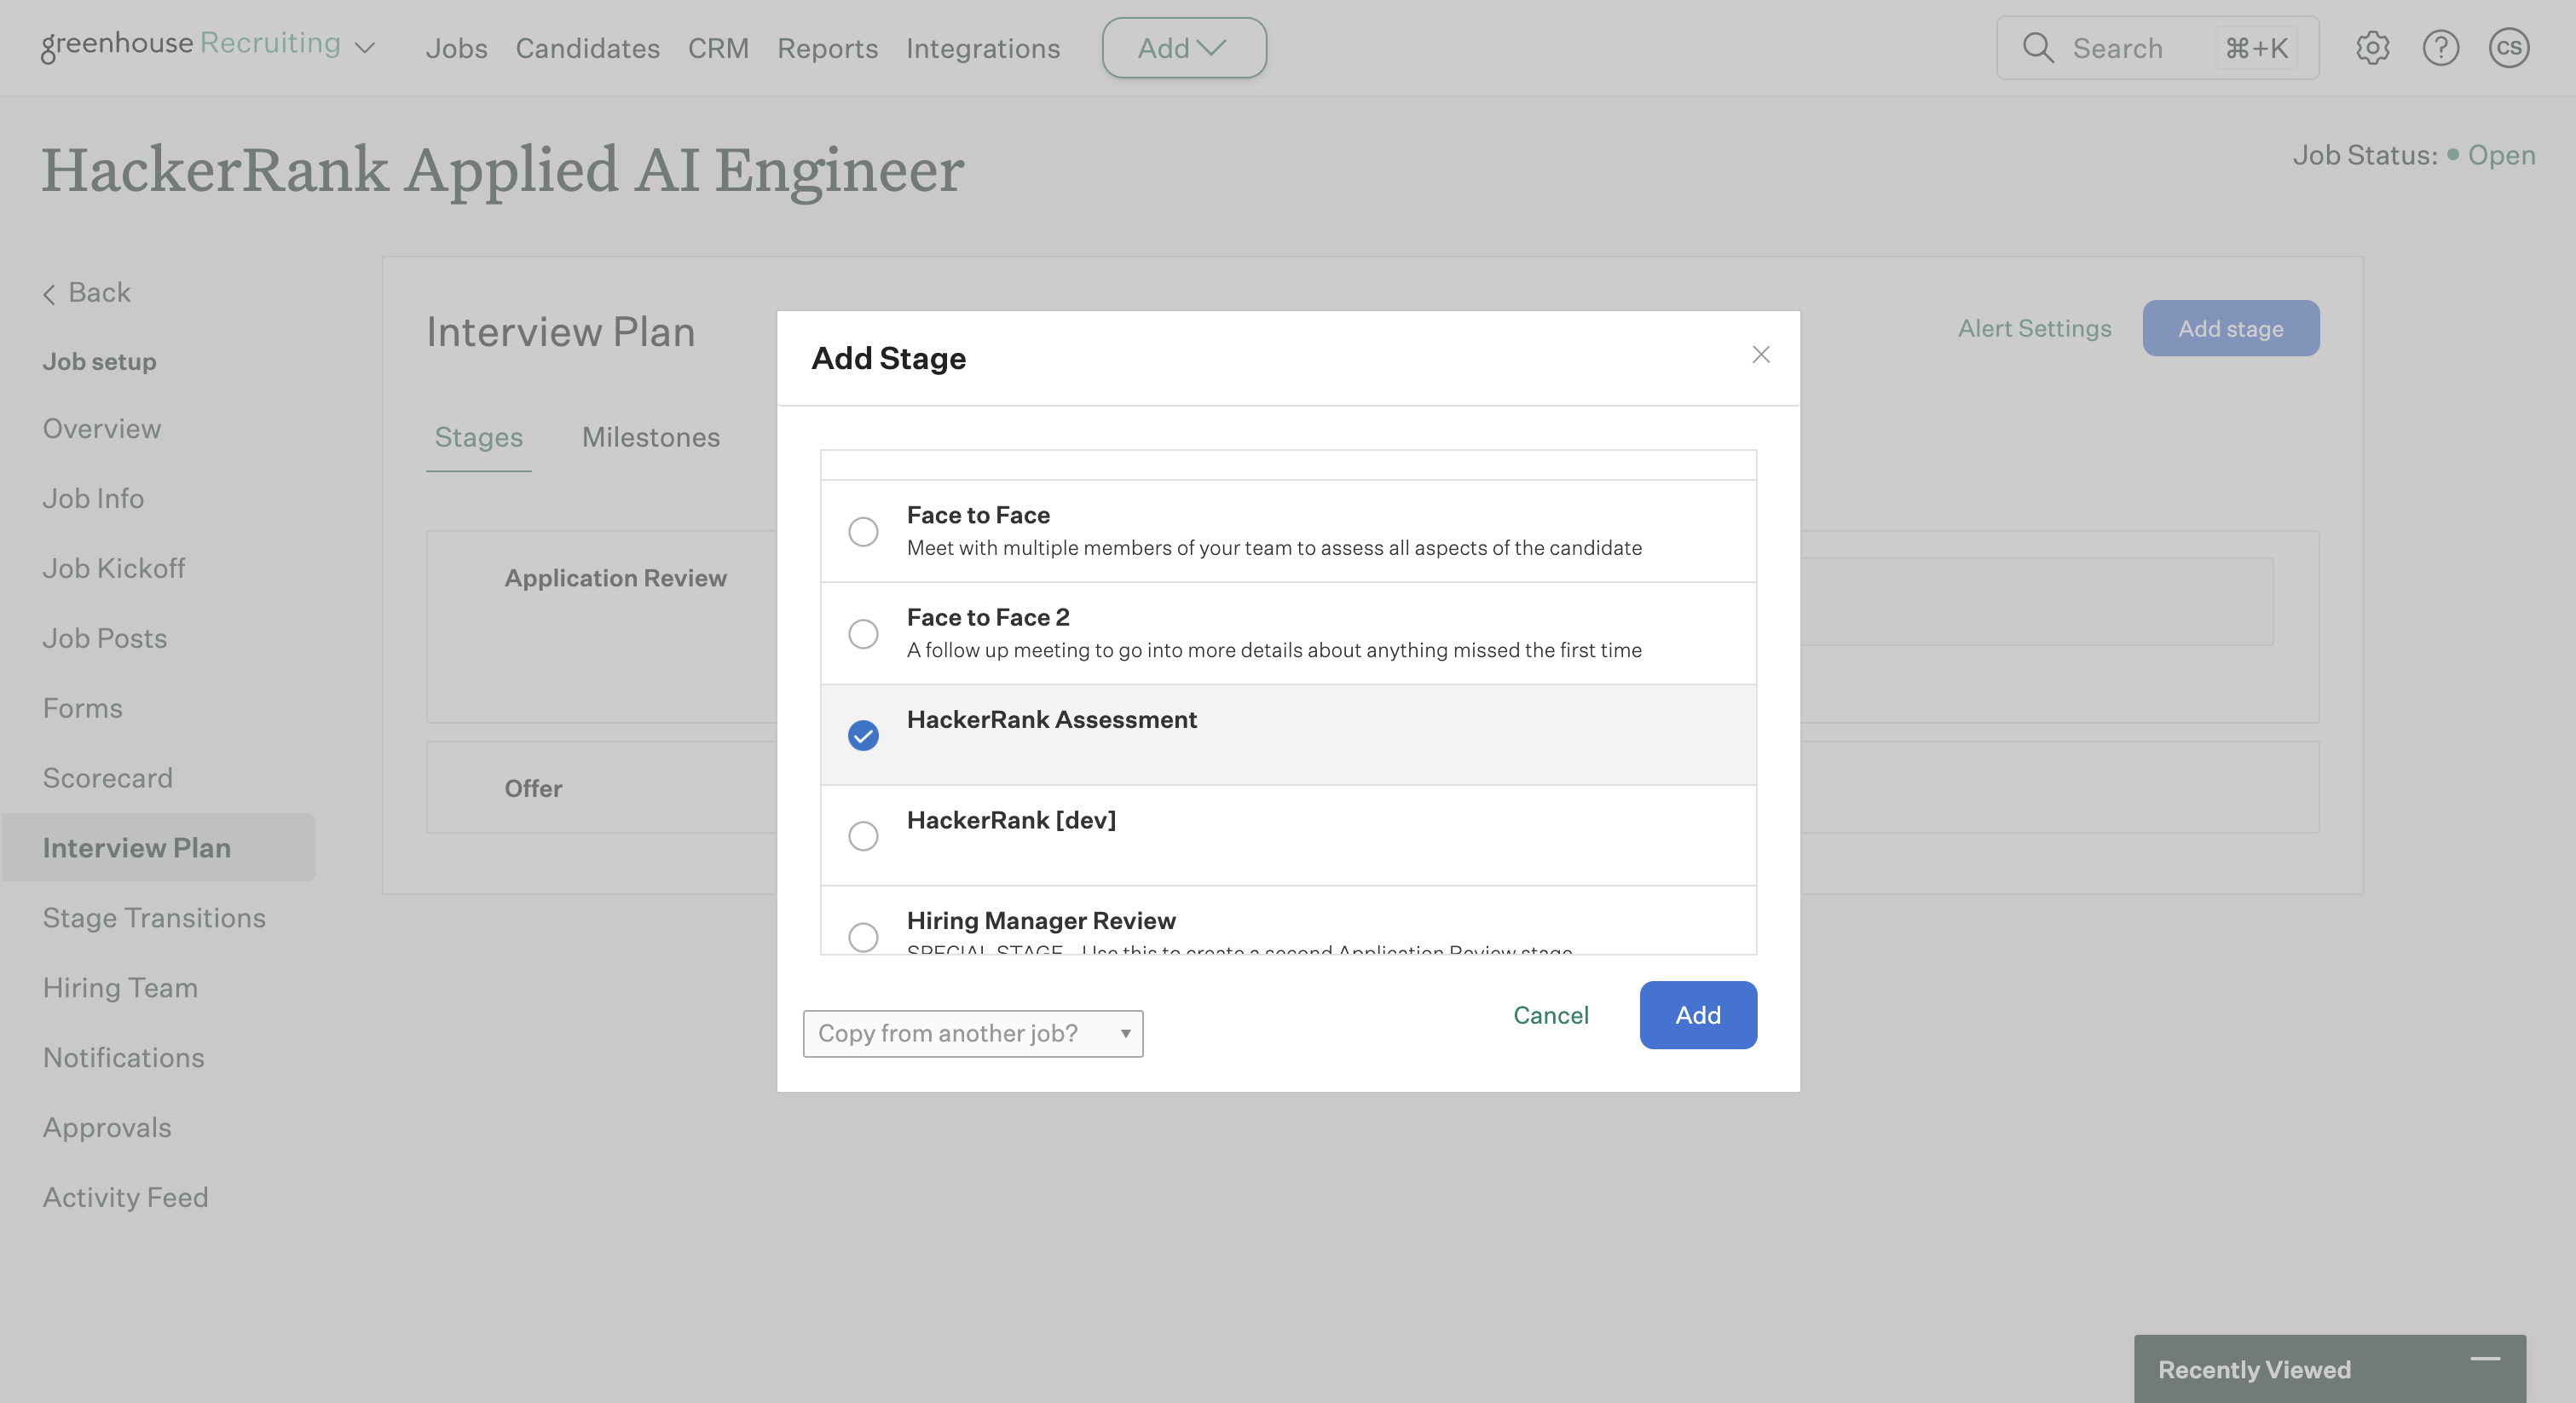Image resolution: width=2576 pixels, height=1403 pixels.
Task: Click the search magnifier icon
Action: (2037, 48)
